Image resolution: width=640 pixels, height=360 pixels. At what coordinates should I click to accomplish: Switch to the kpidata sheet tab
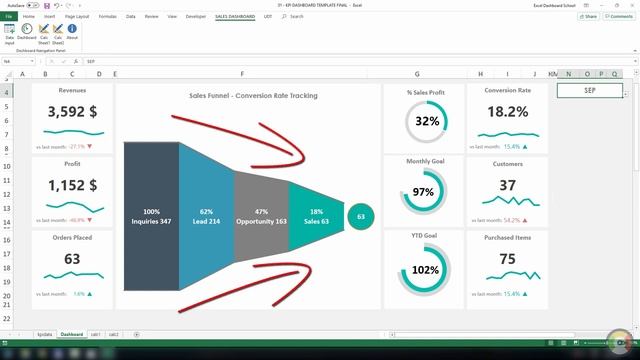pos(44,334)
